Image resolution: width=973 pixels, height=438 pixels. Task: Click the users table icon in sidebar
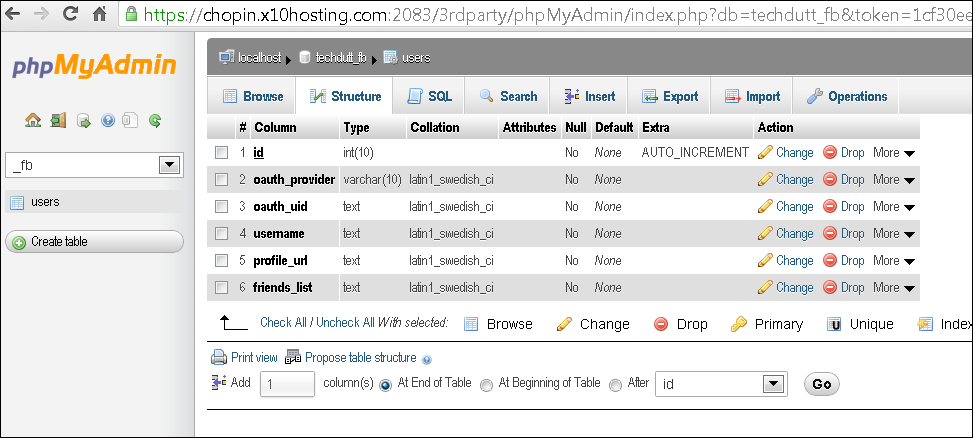pyautogui.click(x=17, y=202)
